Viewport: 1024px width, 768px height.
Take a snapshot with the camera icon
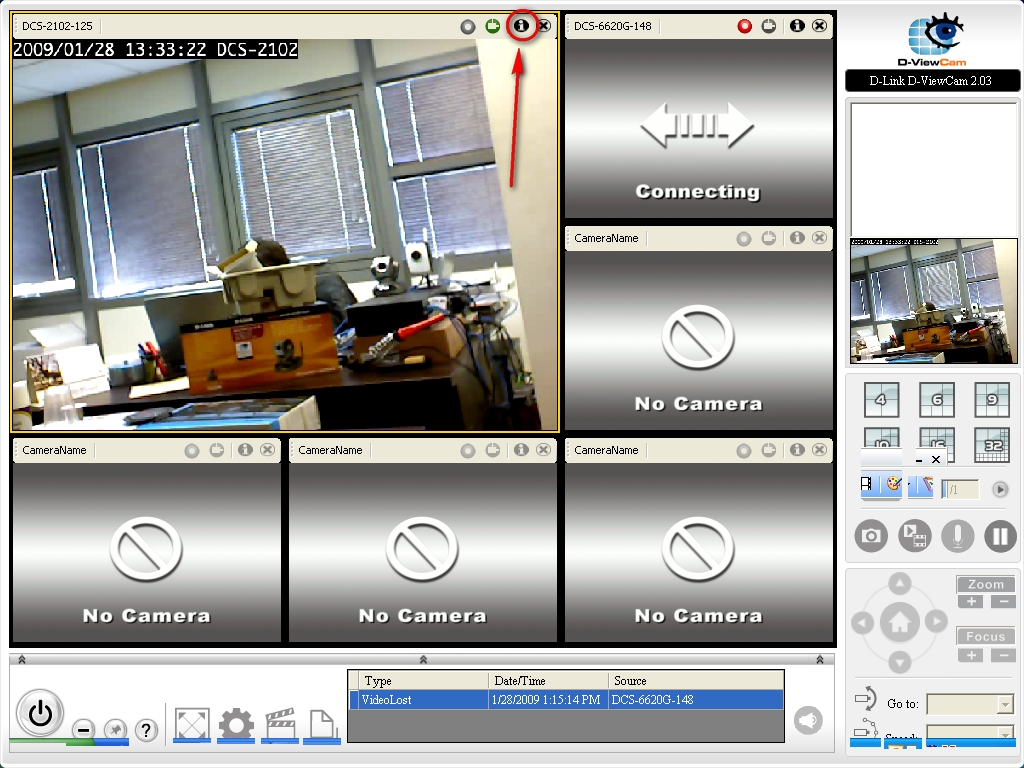tap(871, 536)
